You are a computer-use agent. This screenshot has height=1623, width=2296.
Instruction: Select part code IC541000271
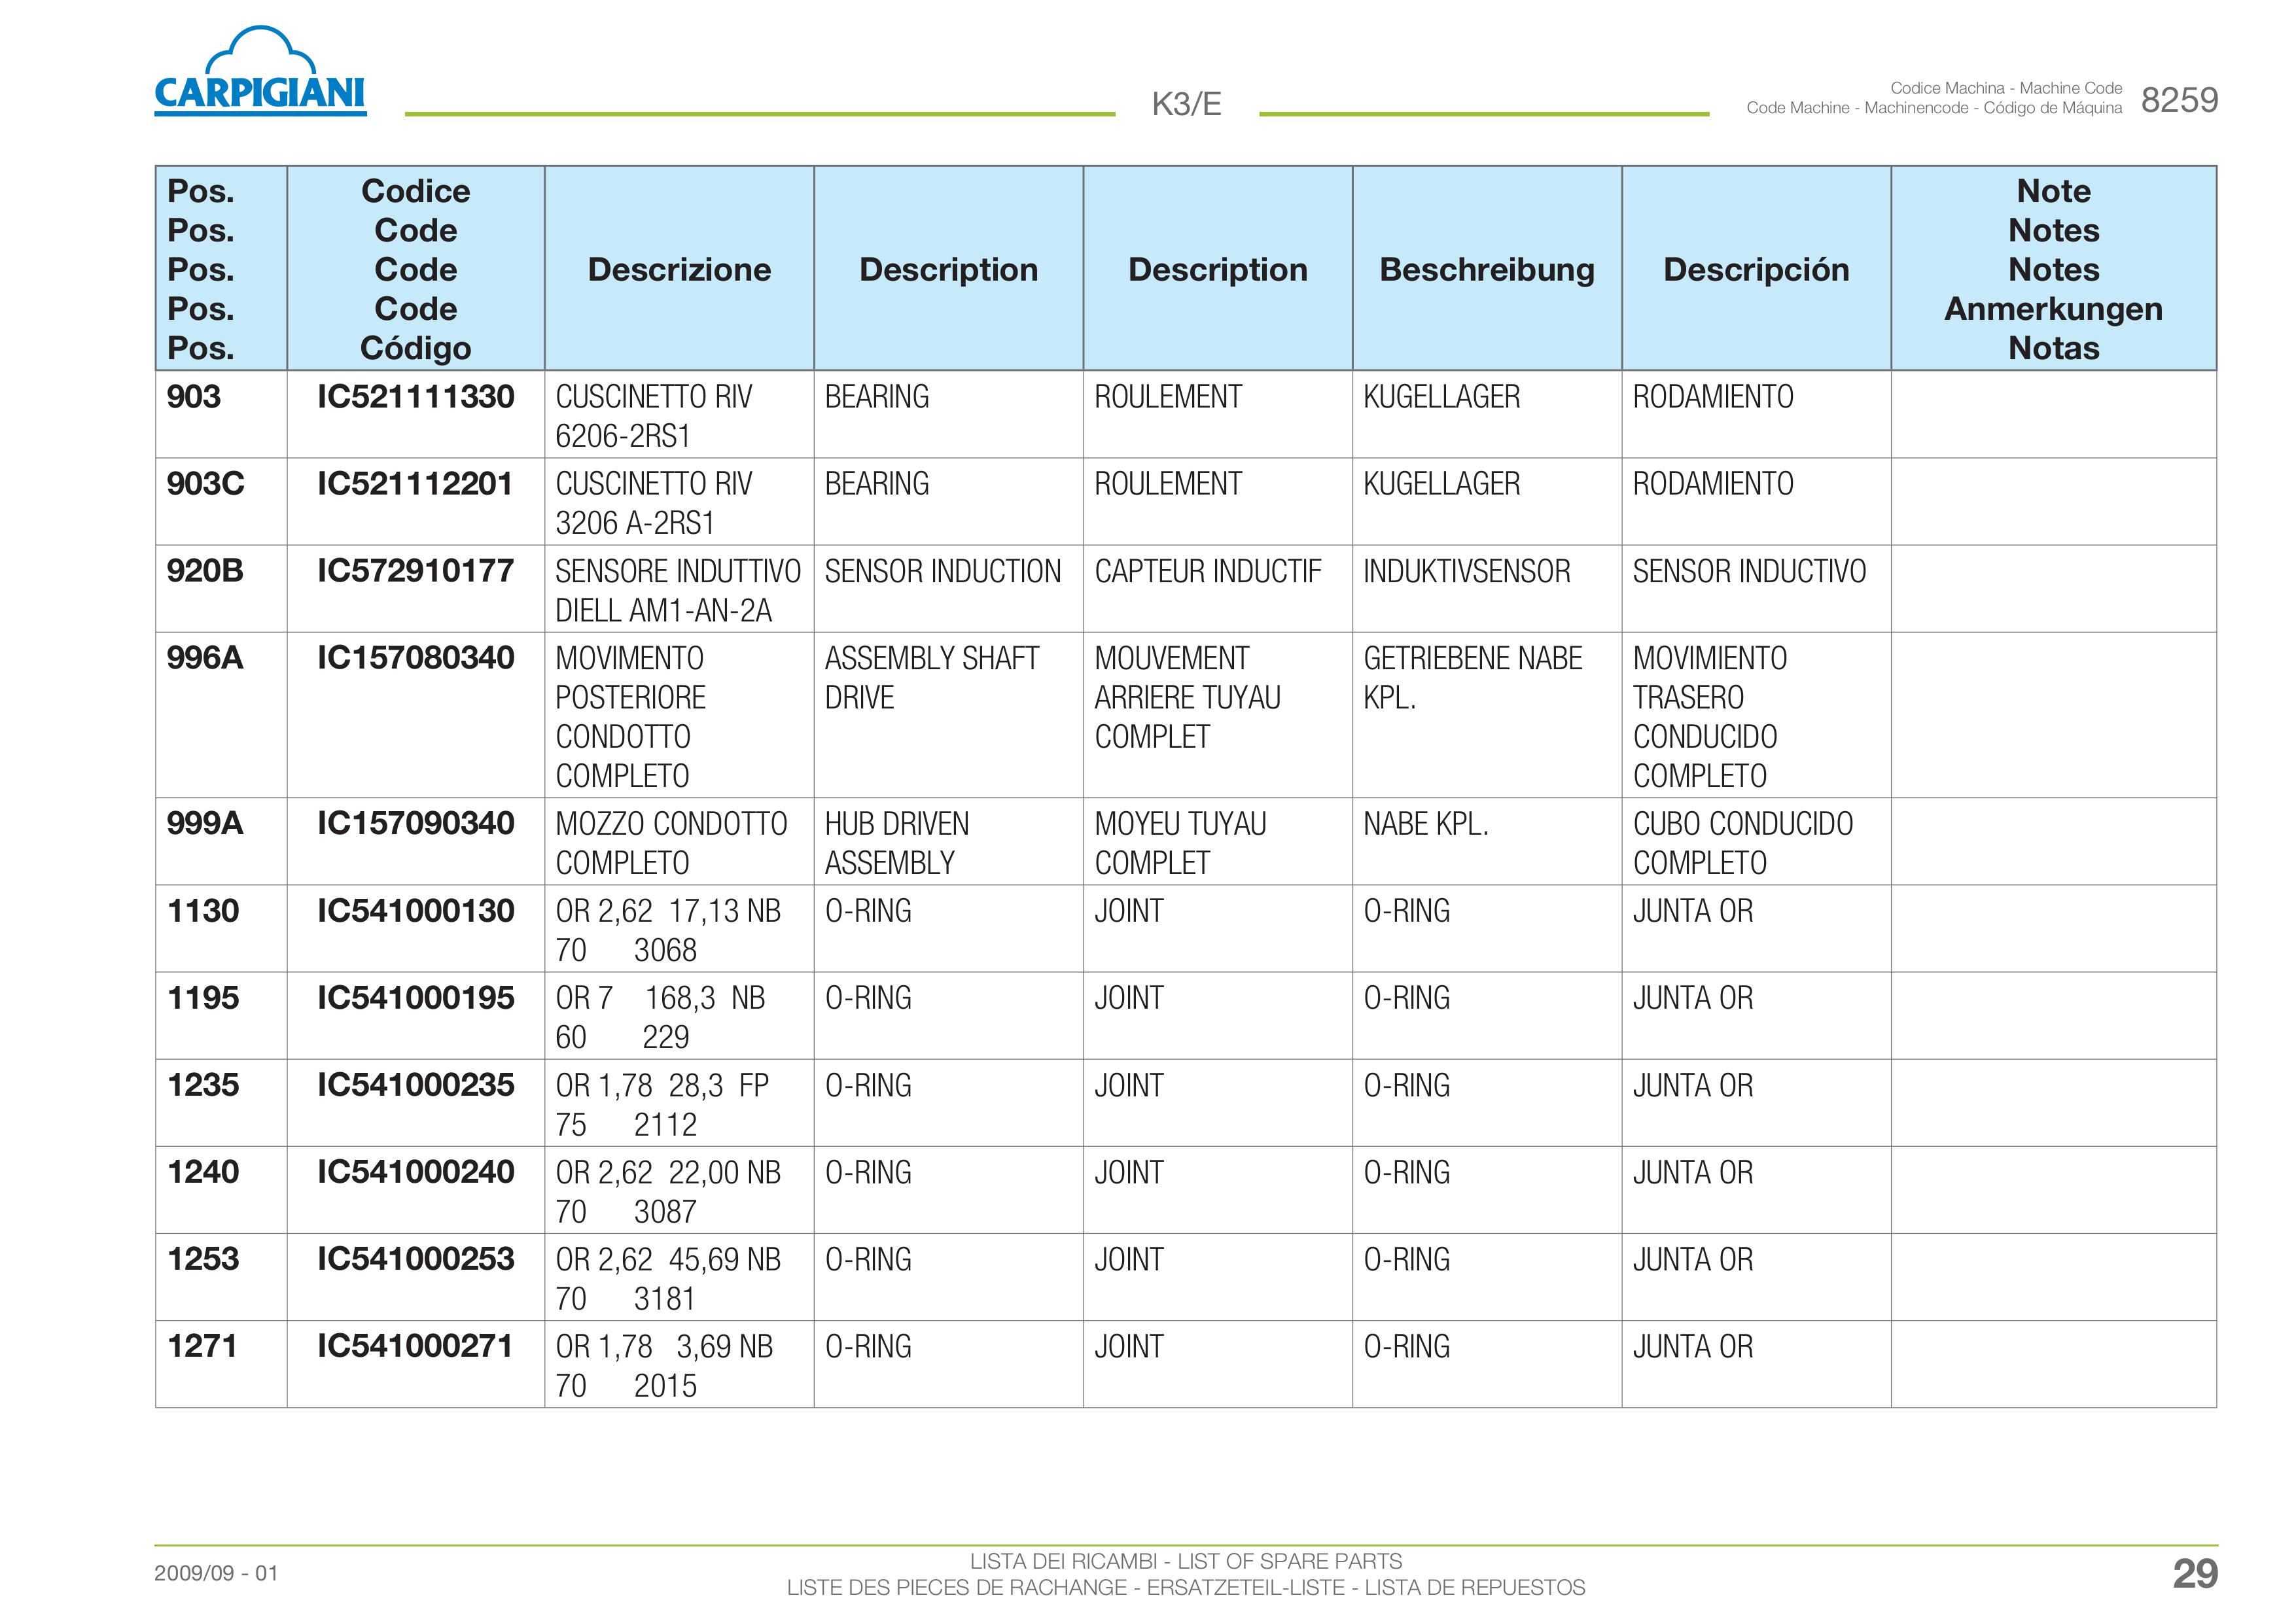(415, 1346)
